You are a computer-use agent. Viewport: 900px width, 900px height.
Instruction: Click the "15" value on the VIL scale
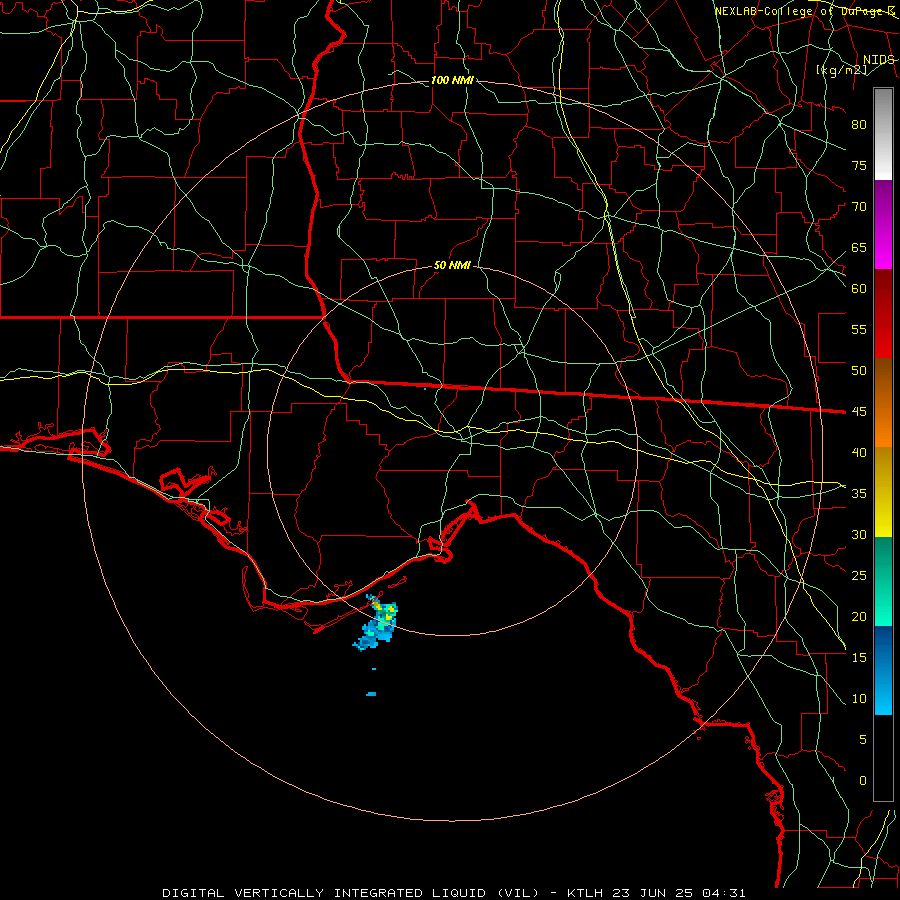coord(859,657)
